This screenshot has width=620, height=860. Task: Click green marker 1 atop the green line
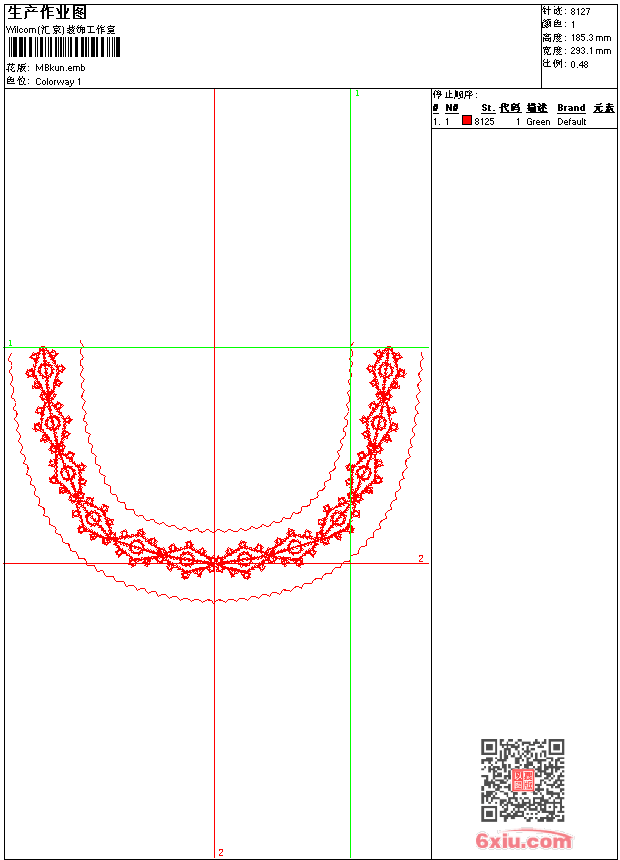(357, 93)
